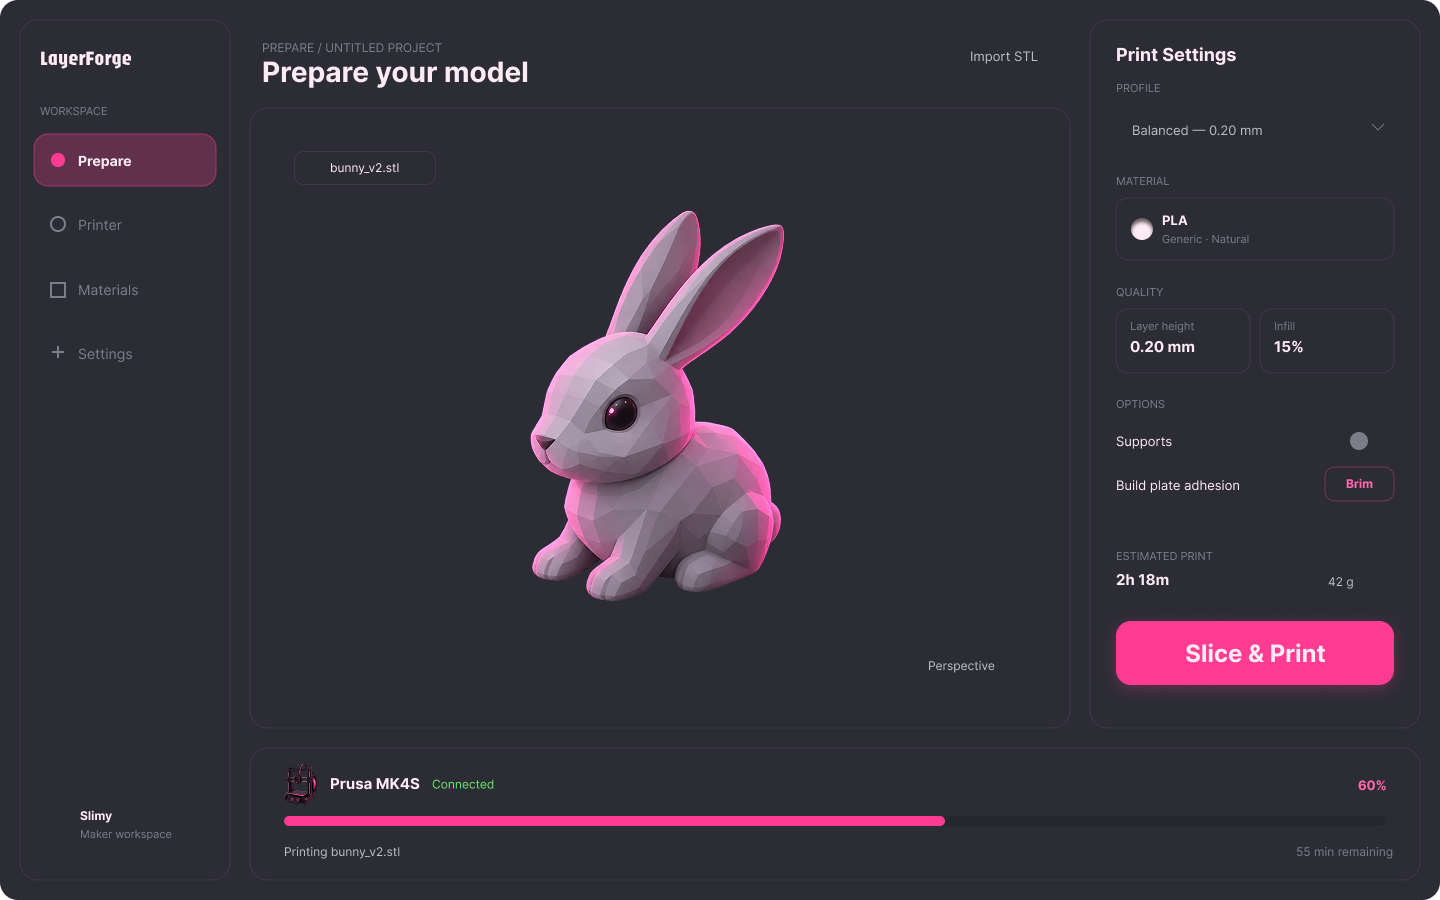Click the 60% progress value
Image resolution: width=1440 pixels, height=900 pixels.
(1372, 785)
